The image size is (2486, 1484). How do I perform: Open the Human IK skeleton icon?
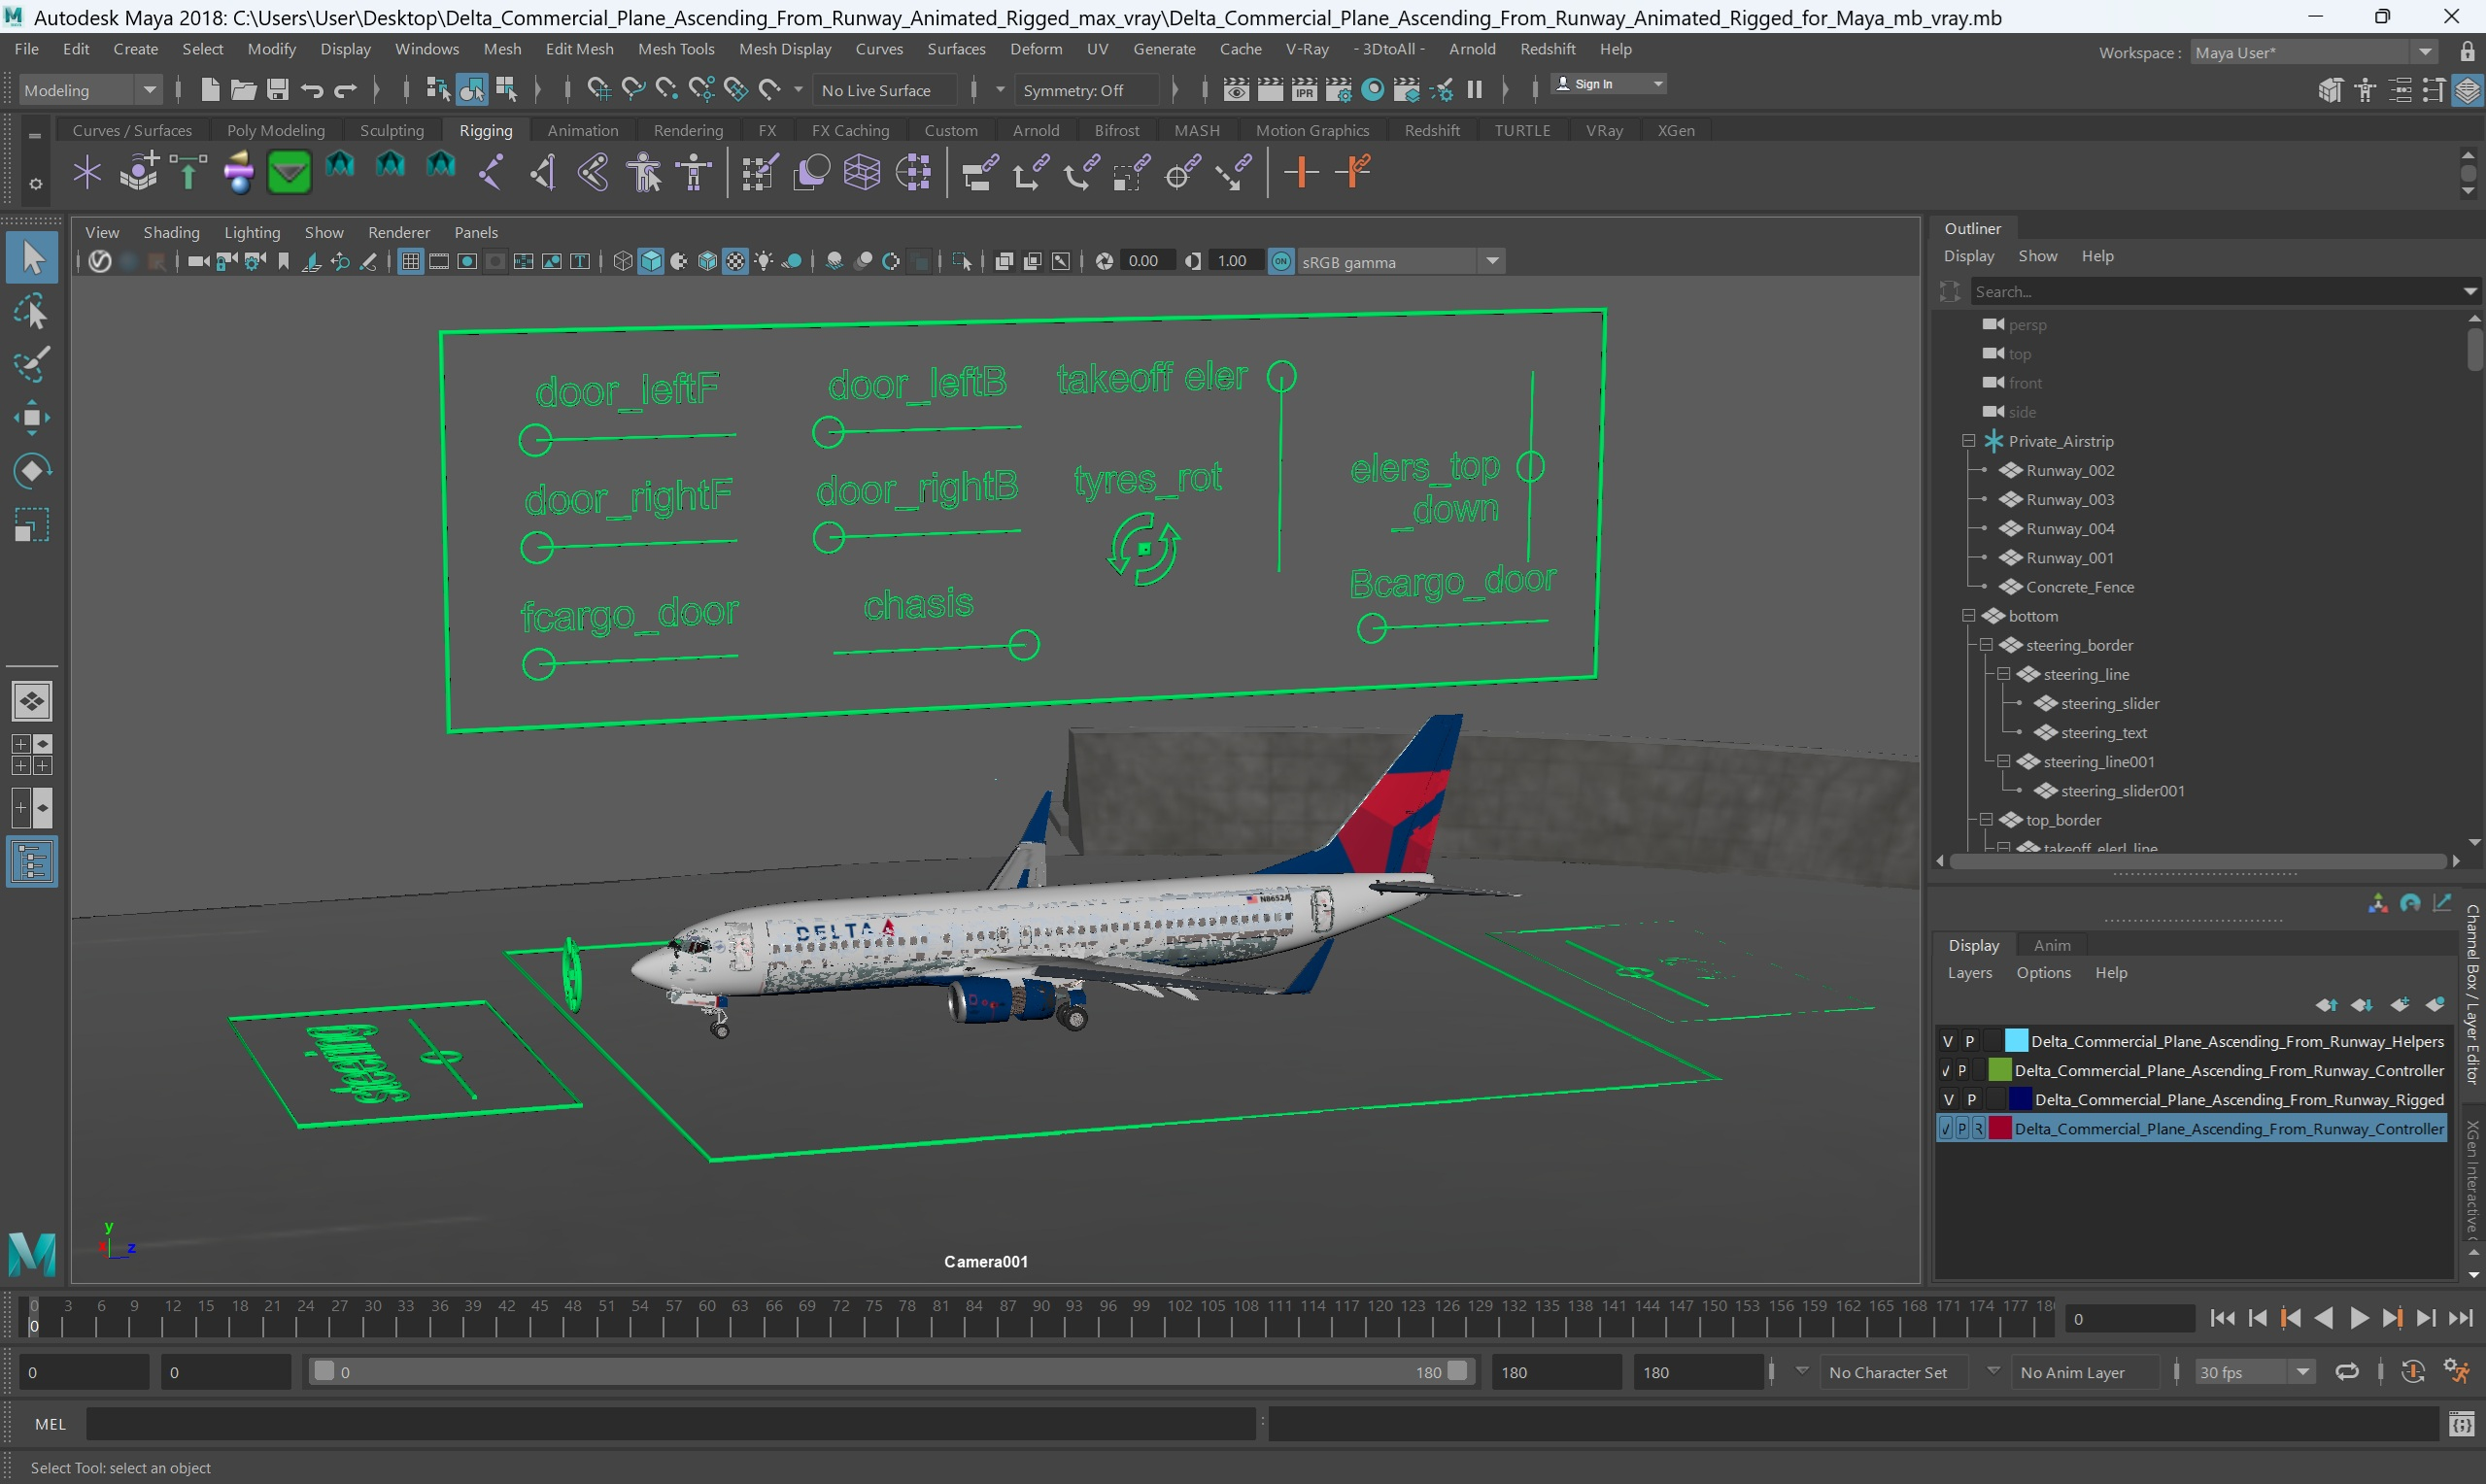click(694, 173)
